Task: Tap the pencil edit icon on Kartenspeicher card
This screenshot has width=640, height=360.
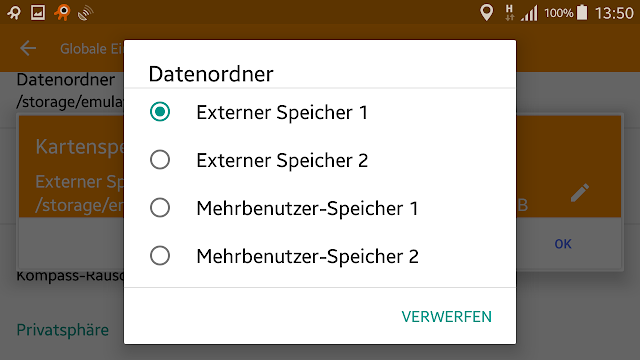Action: tap(580, 193)
